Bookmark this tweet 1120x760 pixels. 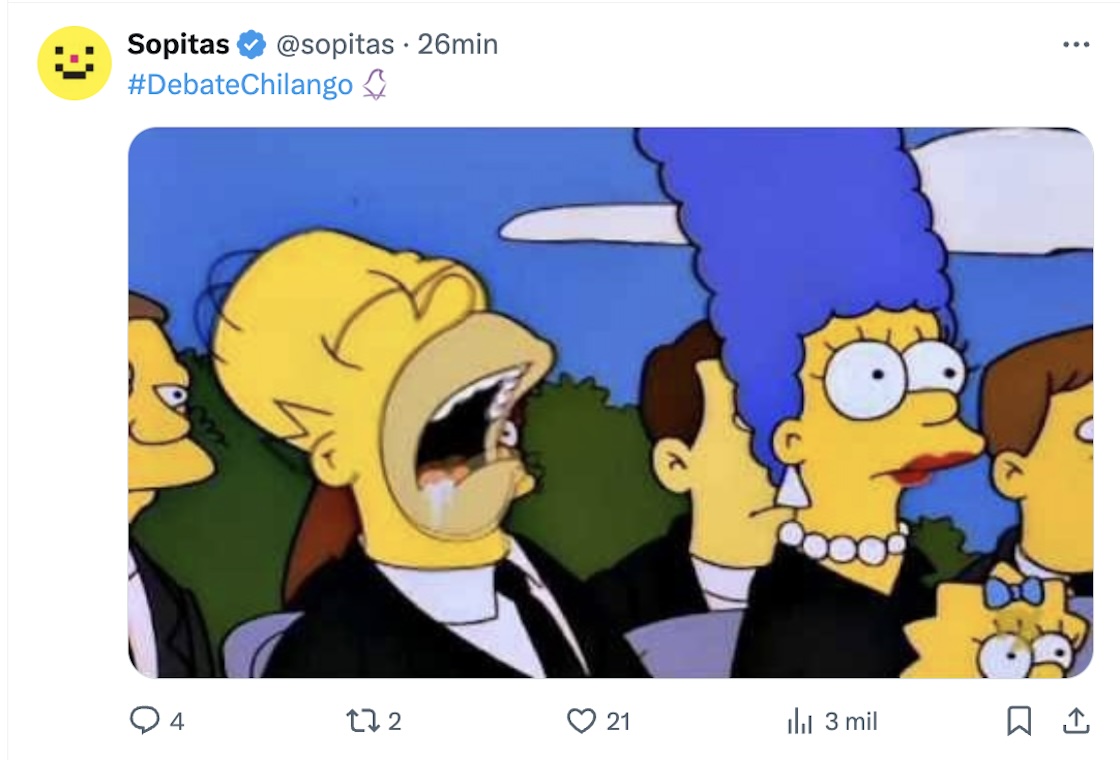pos(1019,721)
